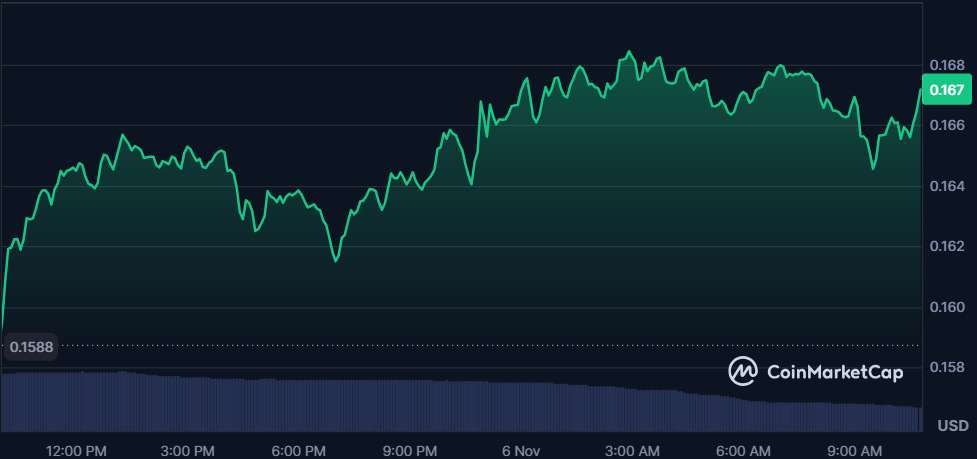Click the 0.168 price axis label

(947, 65)
